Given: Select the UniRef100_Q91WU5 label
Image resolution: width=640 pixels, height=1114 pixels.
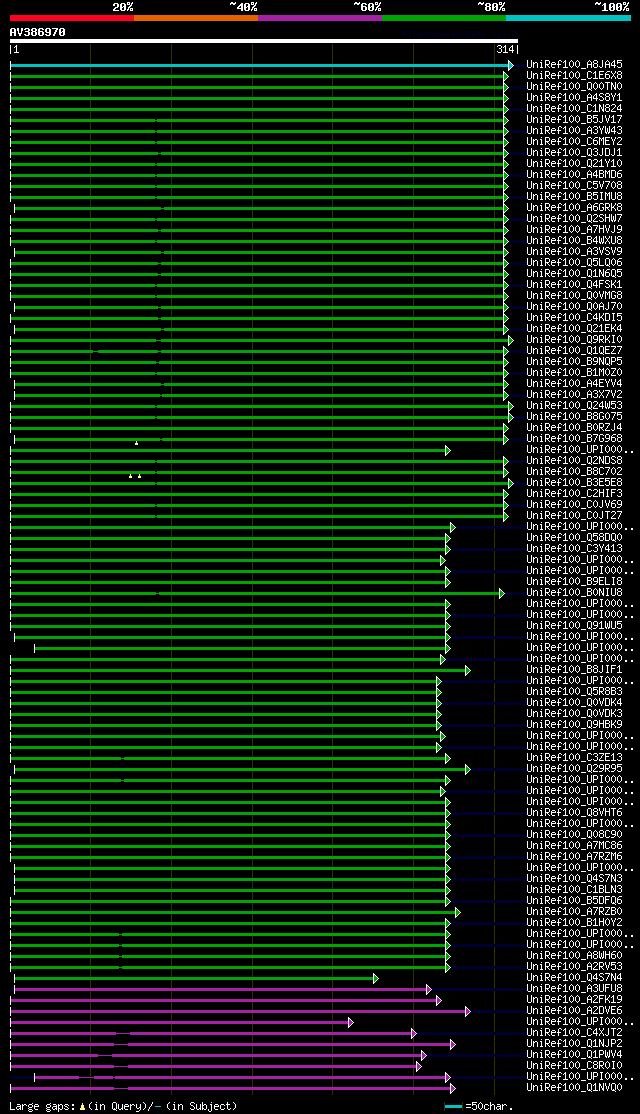Looking at the screenshot, I should coord(575,626).
